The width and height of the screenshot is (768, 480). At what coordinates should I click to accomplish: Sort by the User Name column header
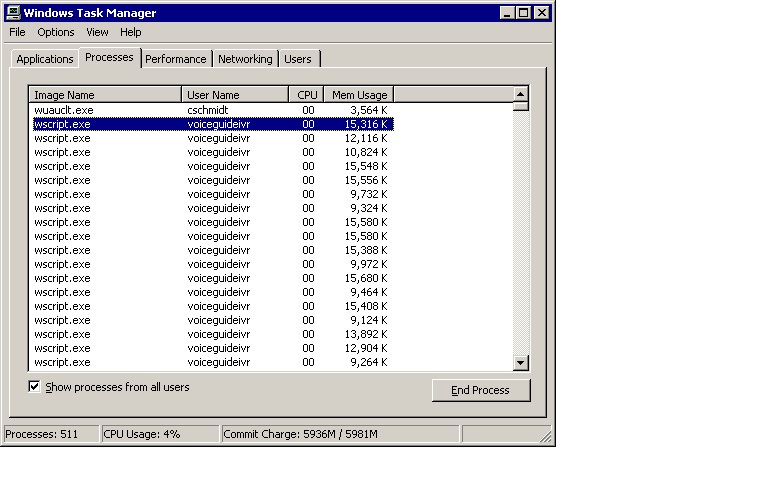(235, 95)
